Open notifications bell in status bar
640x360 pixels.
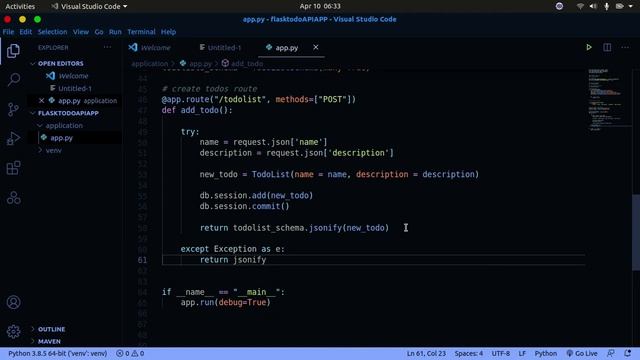[627, 353]
